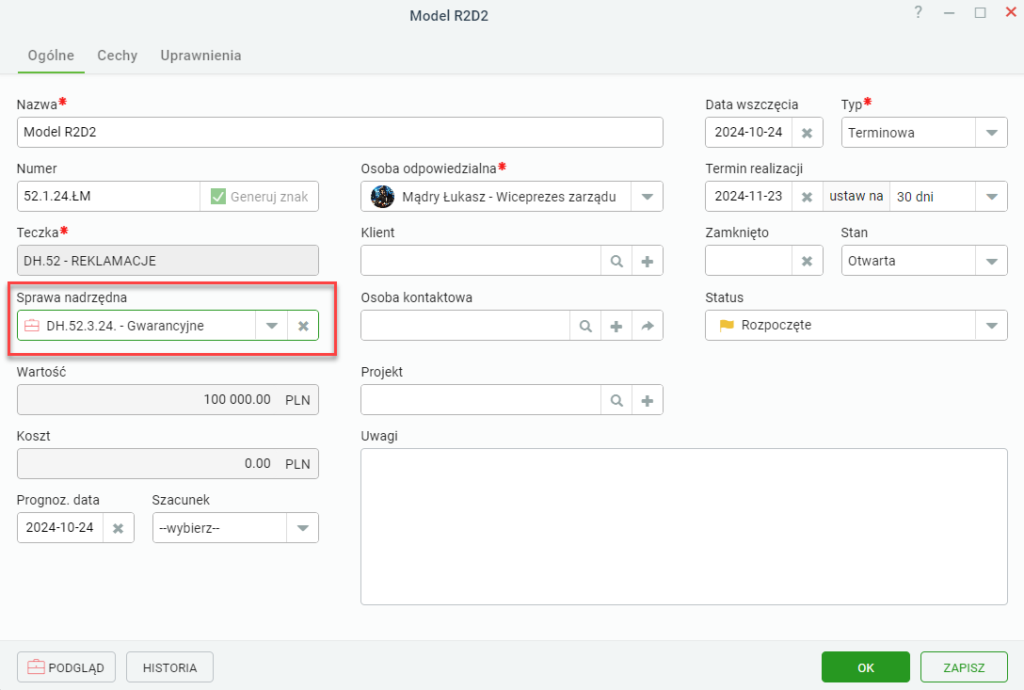Add a new Projekt

[x=647, y=400]
